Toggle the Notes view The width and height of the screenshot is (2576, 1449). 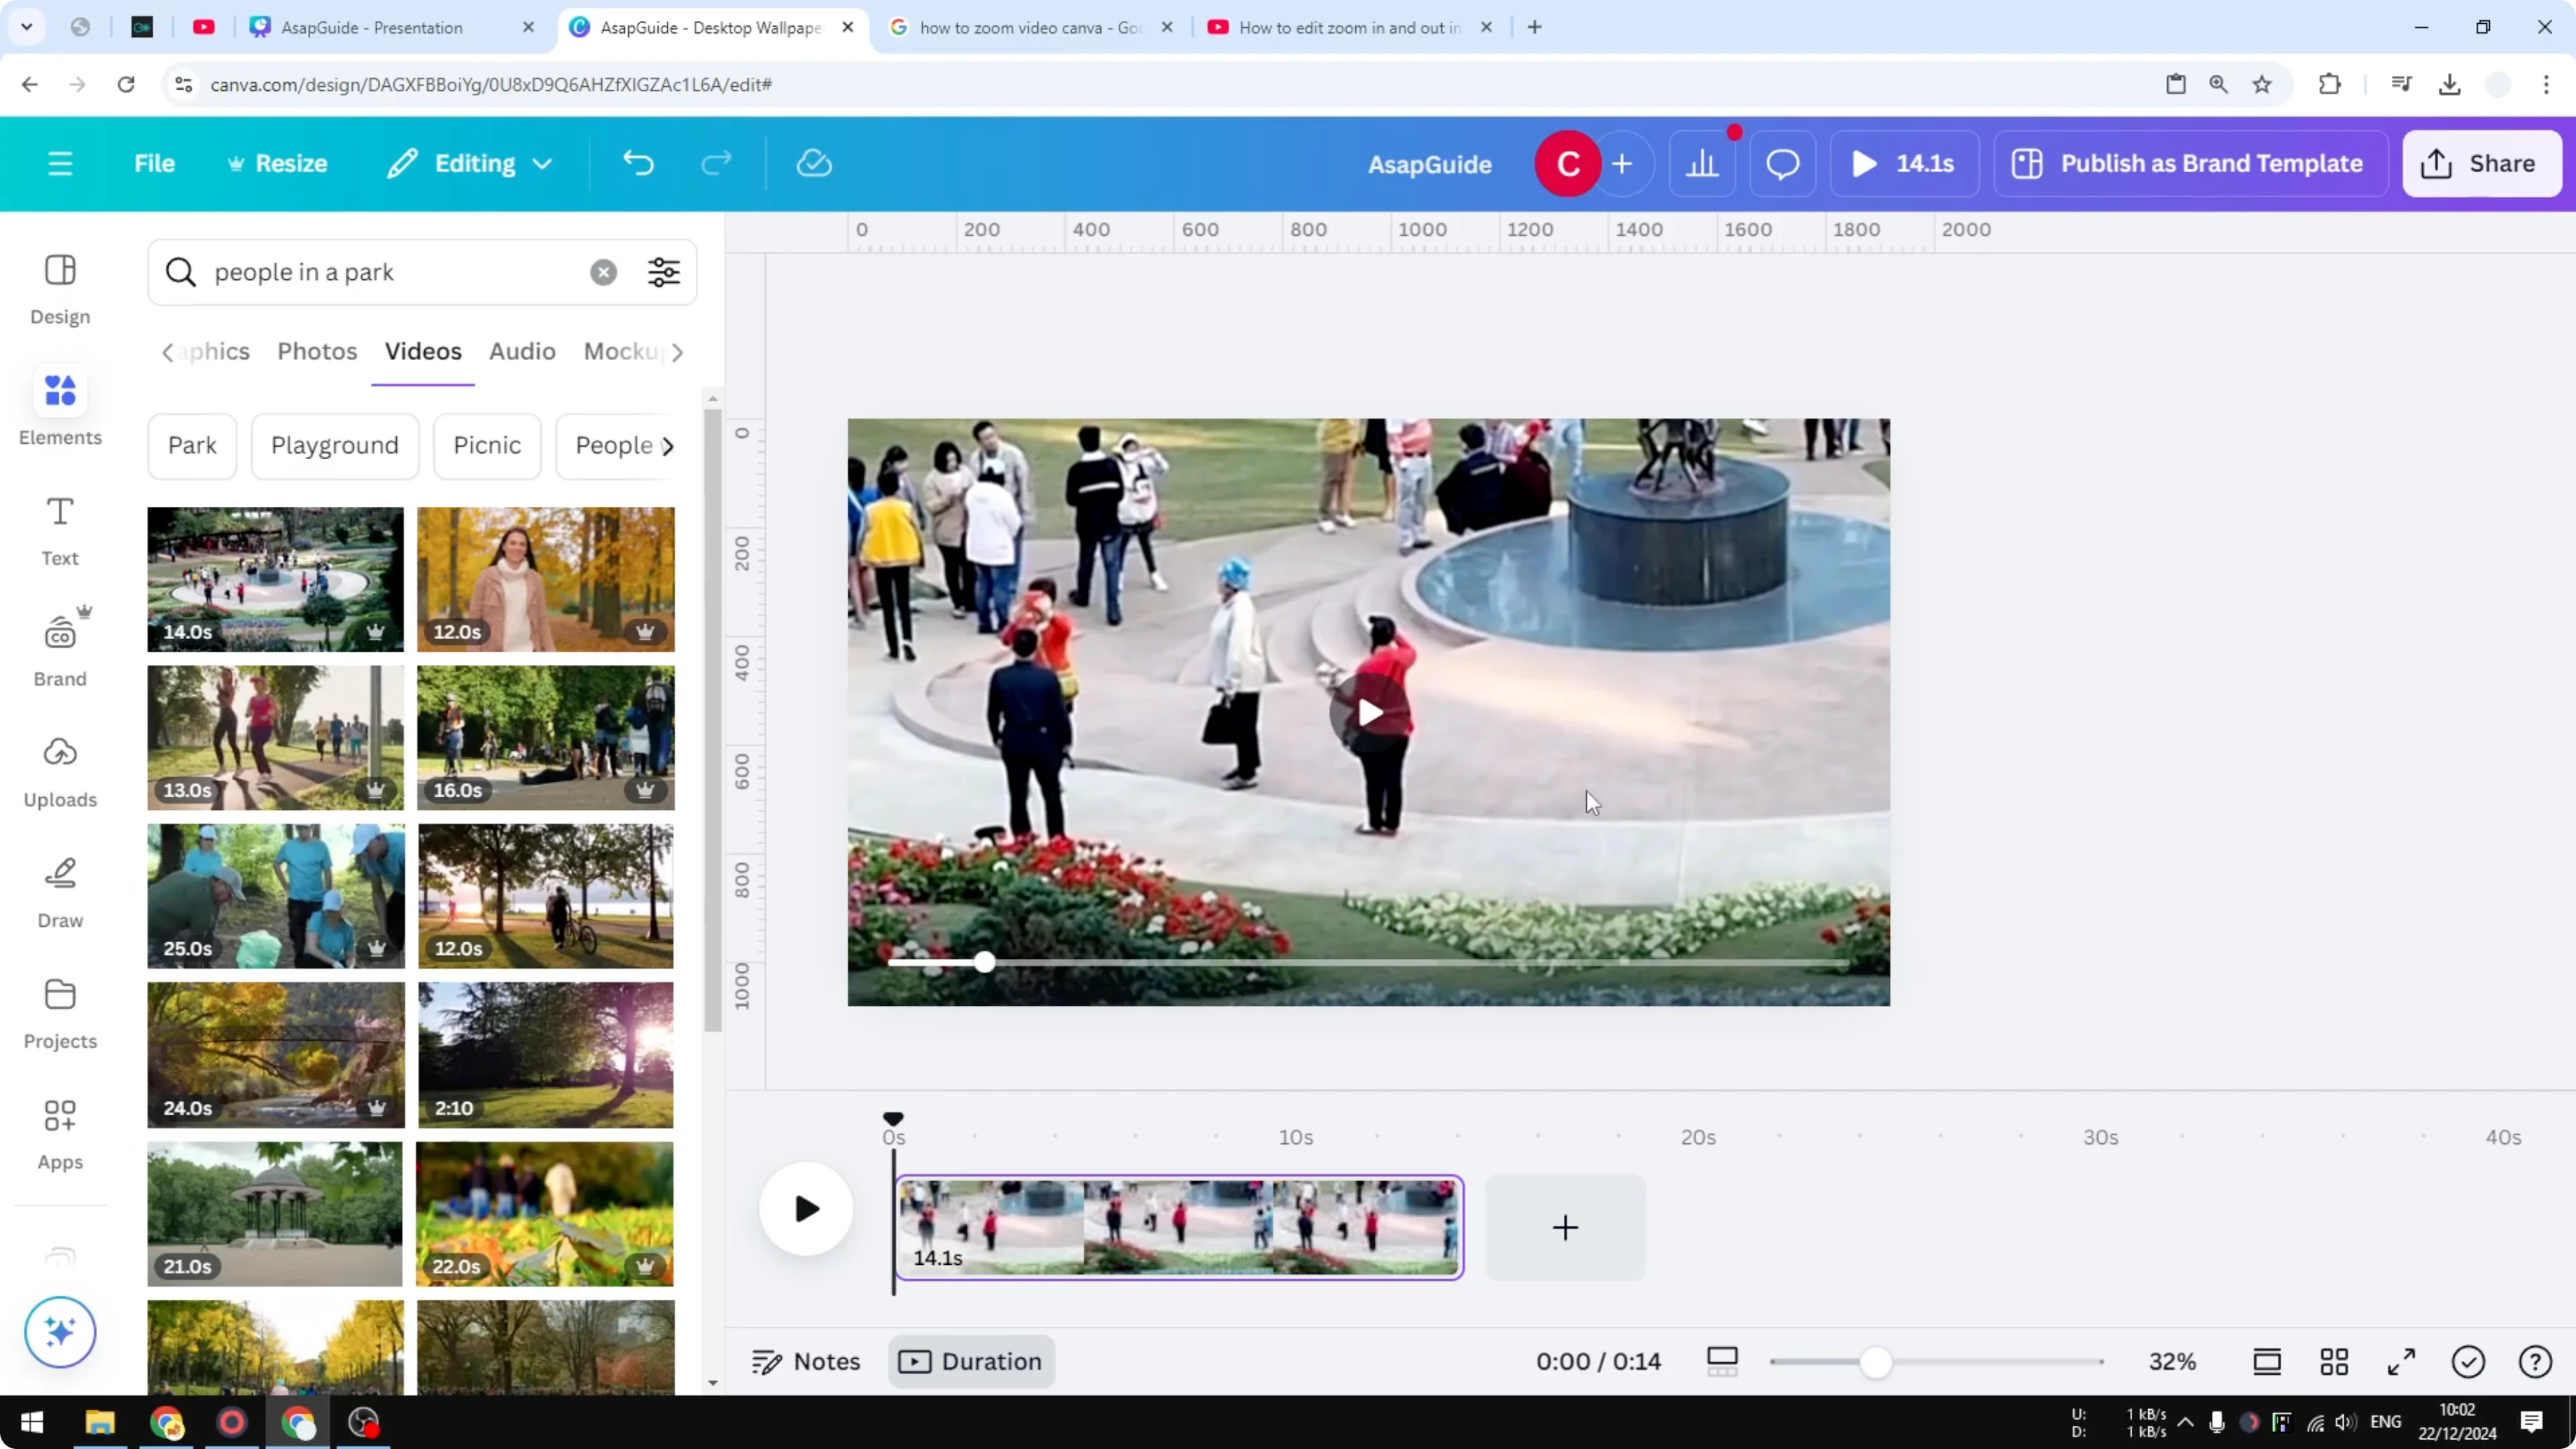point(806,1361)
